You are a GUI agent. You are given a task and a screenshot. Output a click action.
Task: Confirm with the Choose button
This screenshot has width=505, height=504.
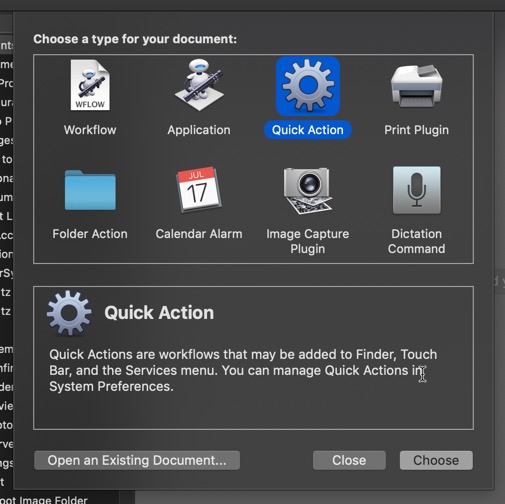point(436,460)
